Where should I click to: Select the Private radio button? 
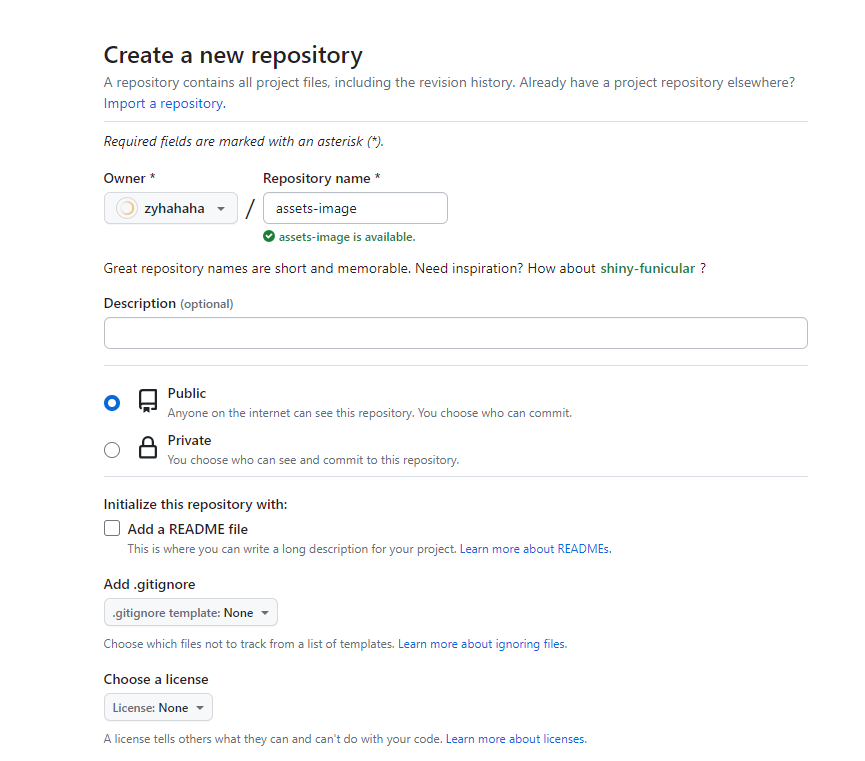pos(112,450)
